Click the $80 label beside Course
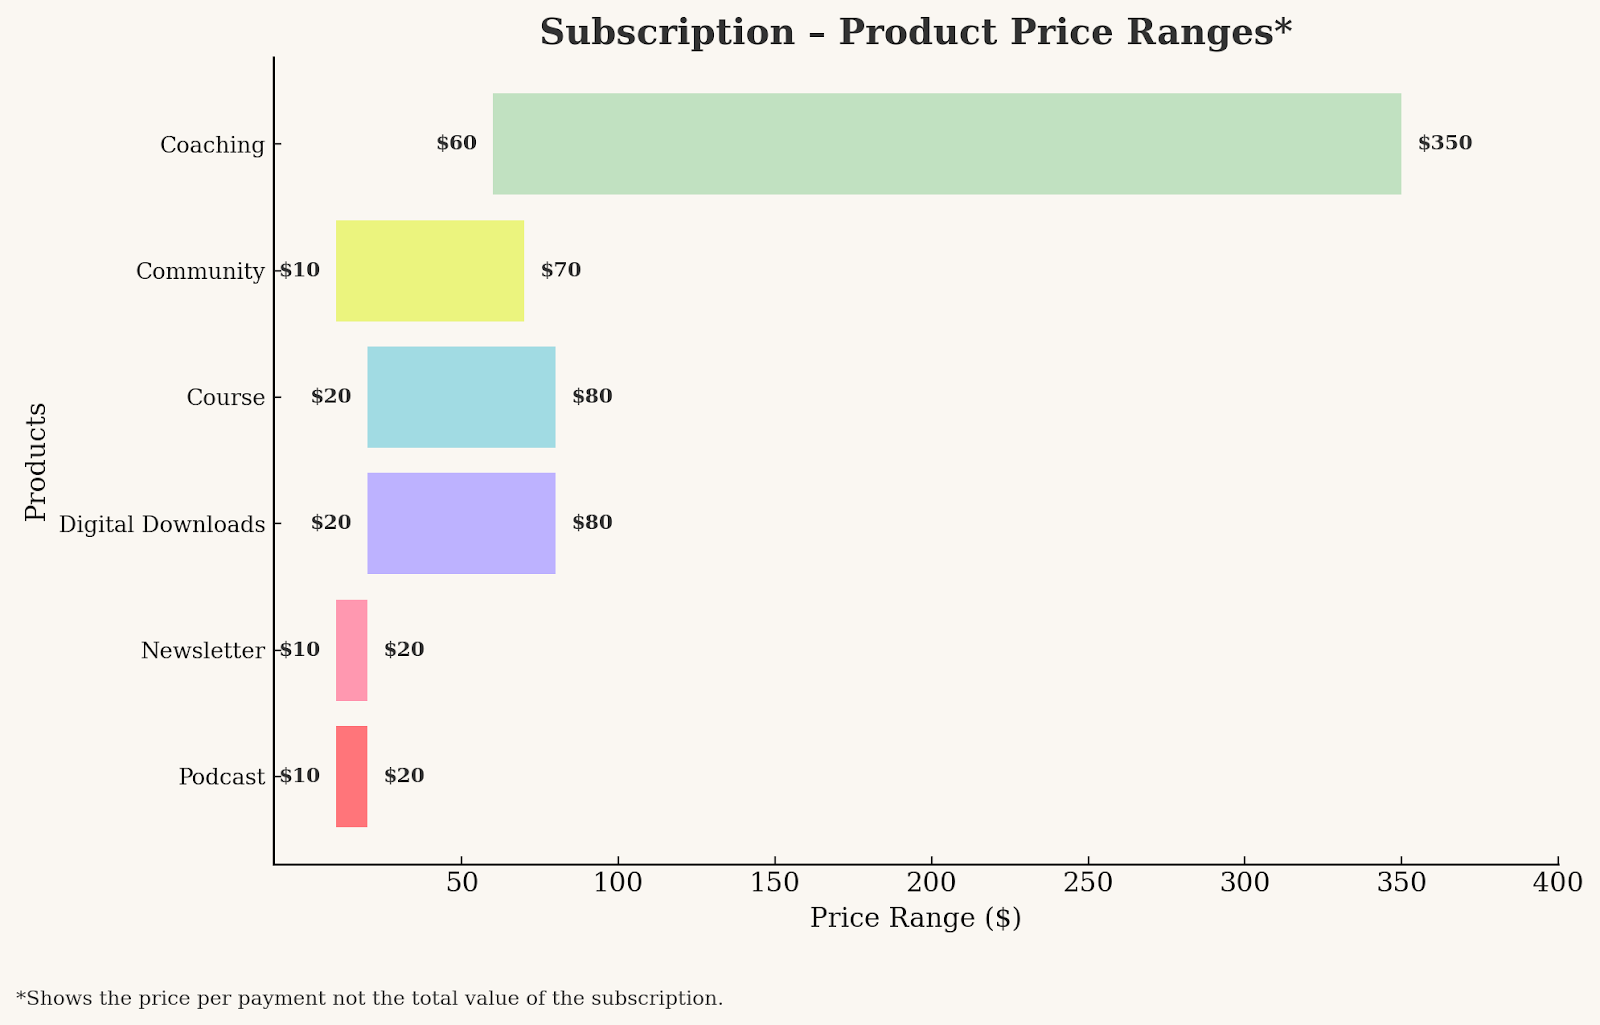The image size is (1600, 1025). [592, 396]
